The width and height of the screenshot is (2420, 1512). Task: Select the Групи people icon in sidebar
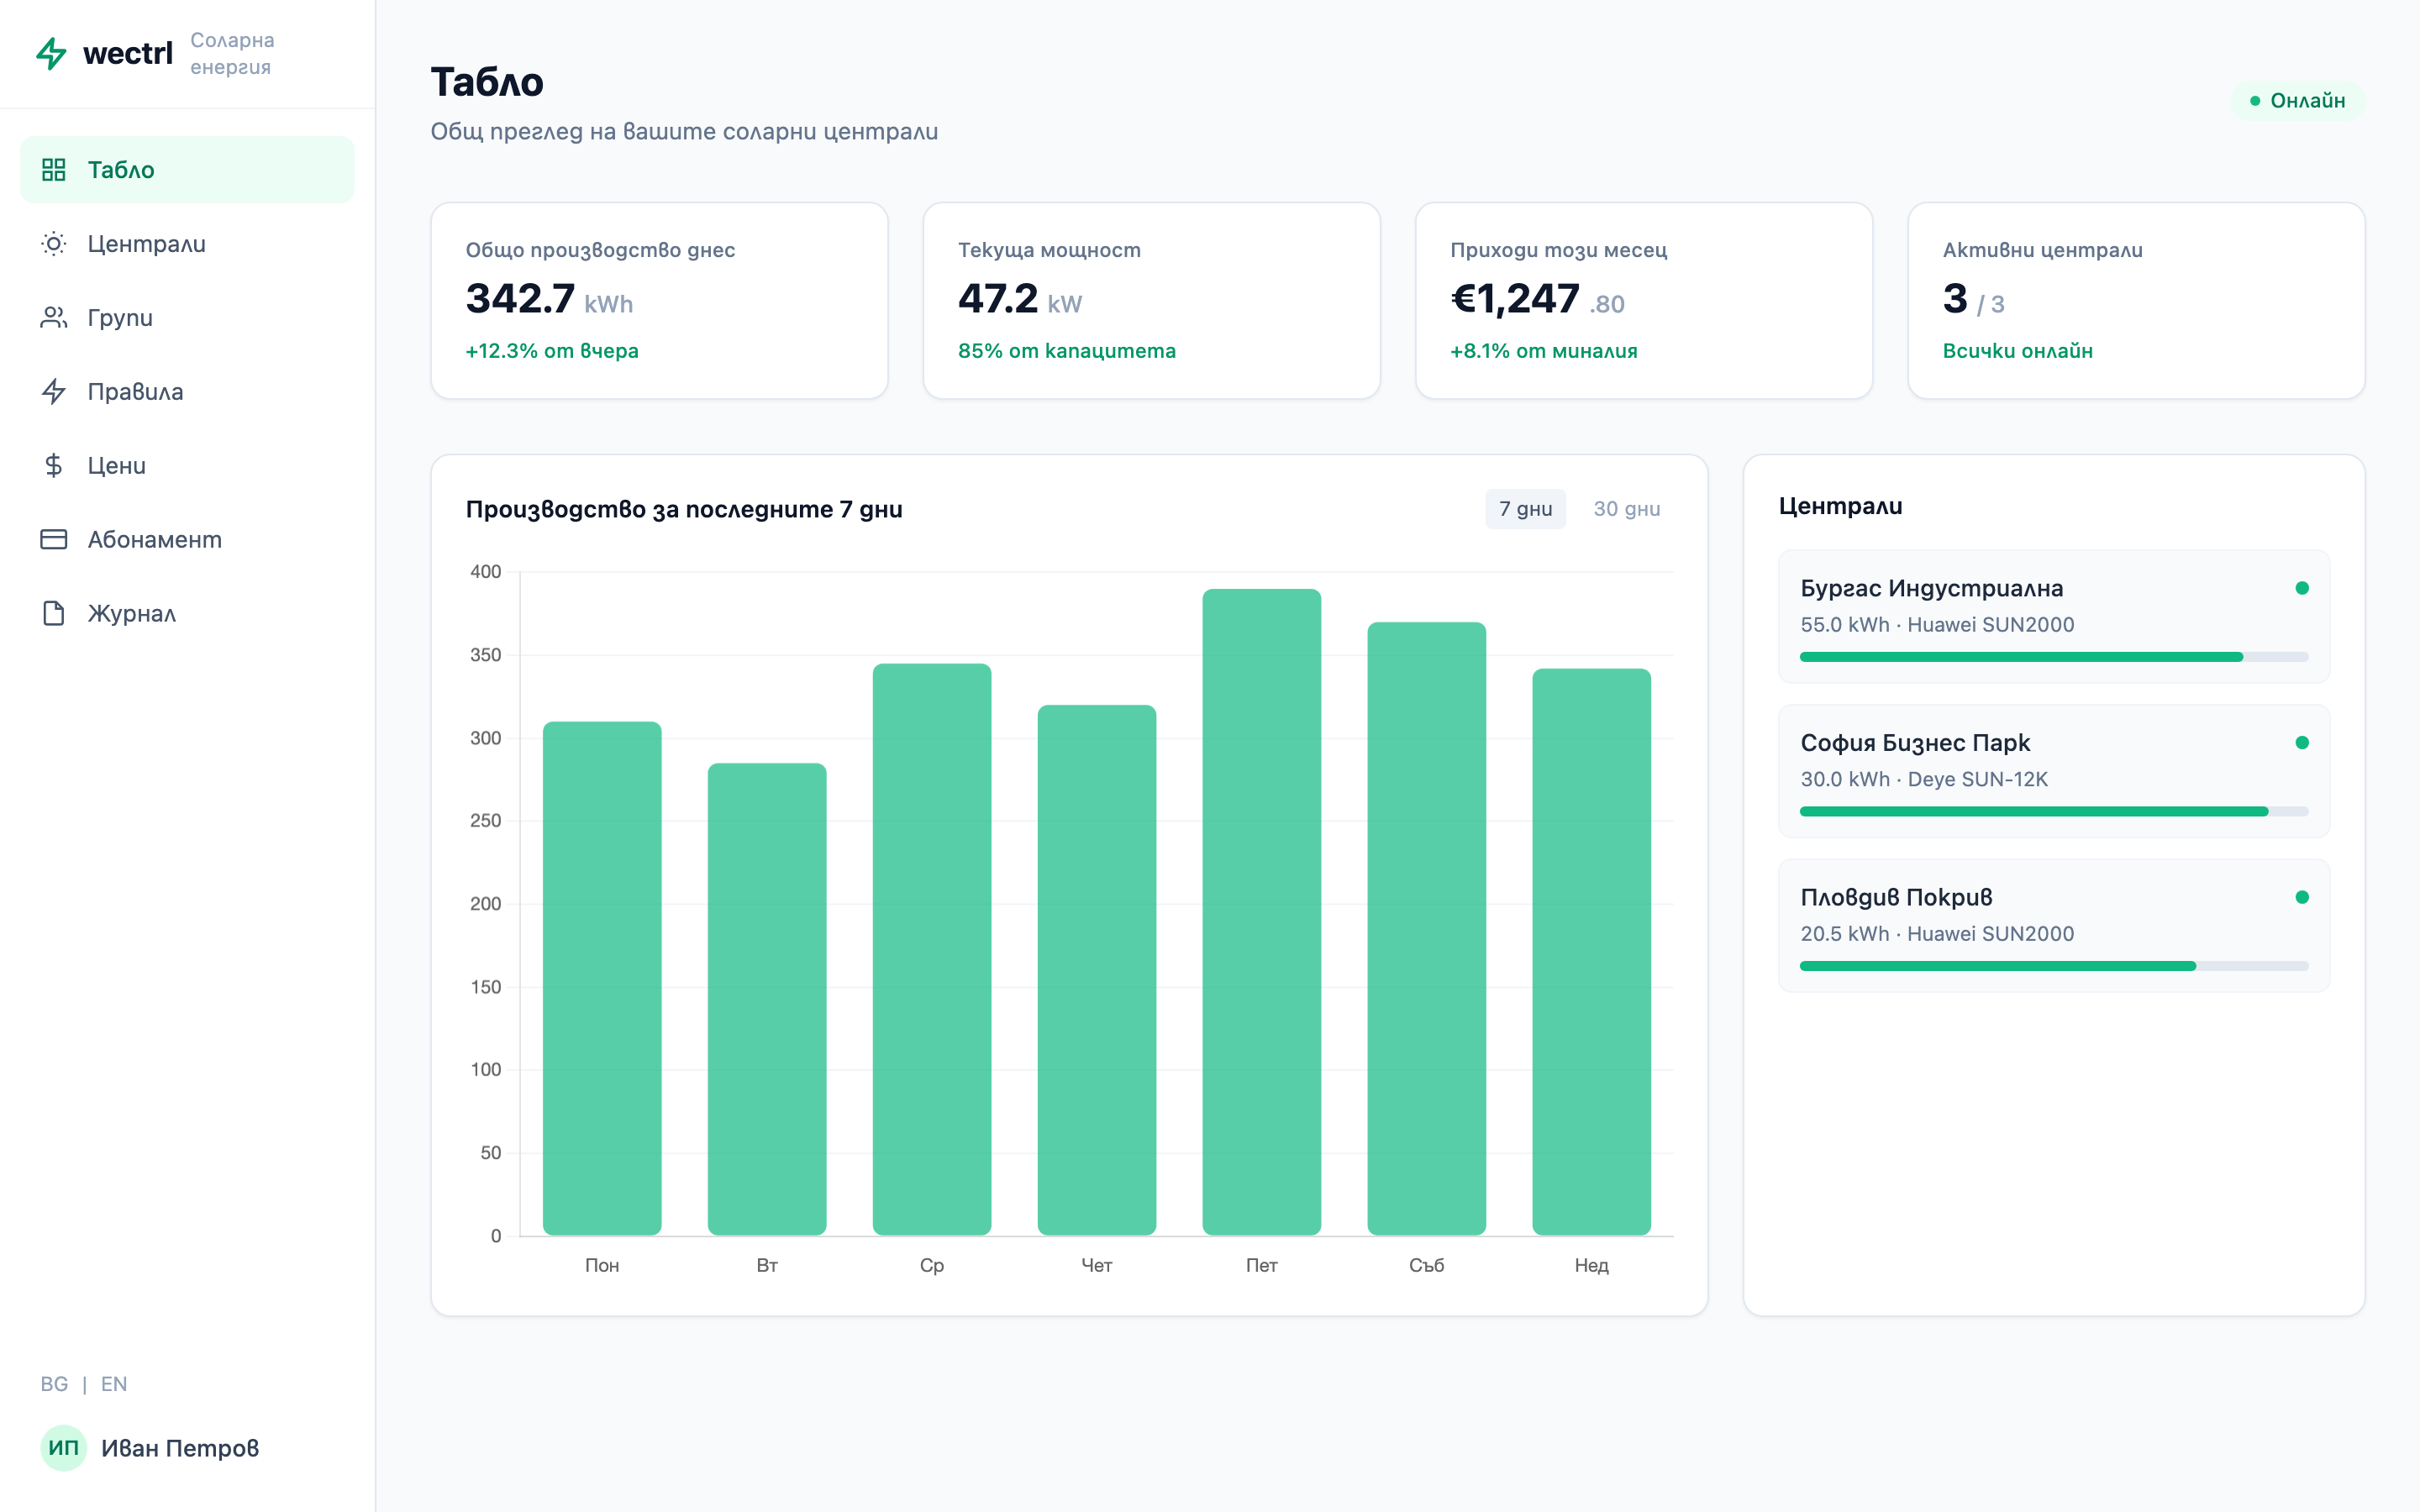[x=55, y=317]
